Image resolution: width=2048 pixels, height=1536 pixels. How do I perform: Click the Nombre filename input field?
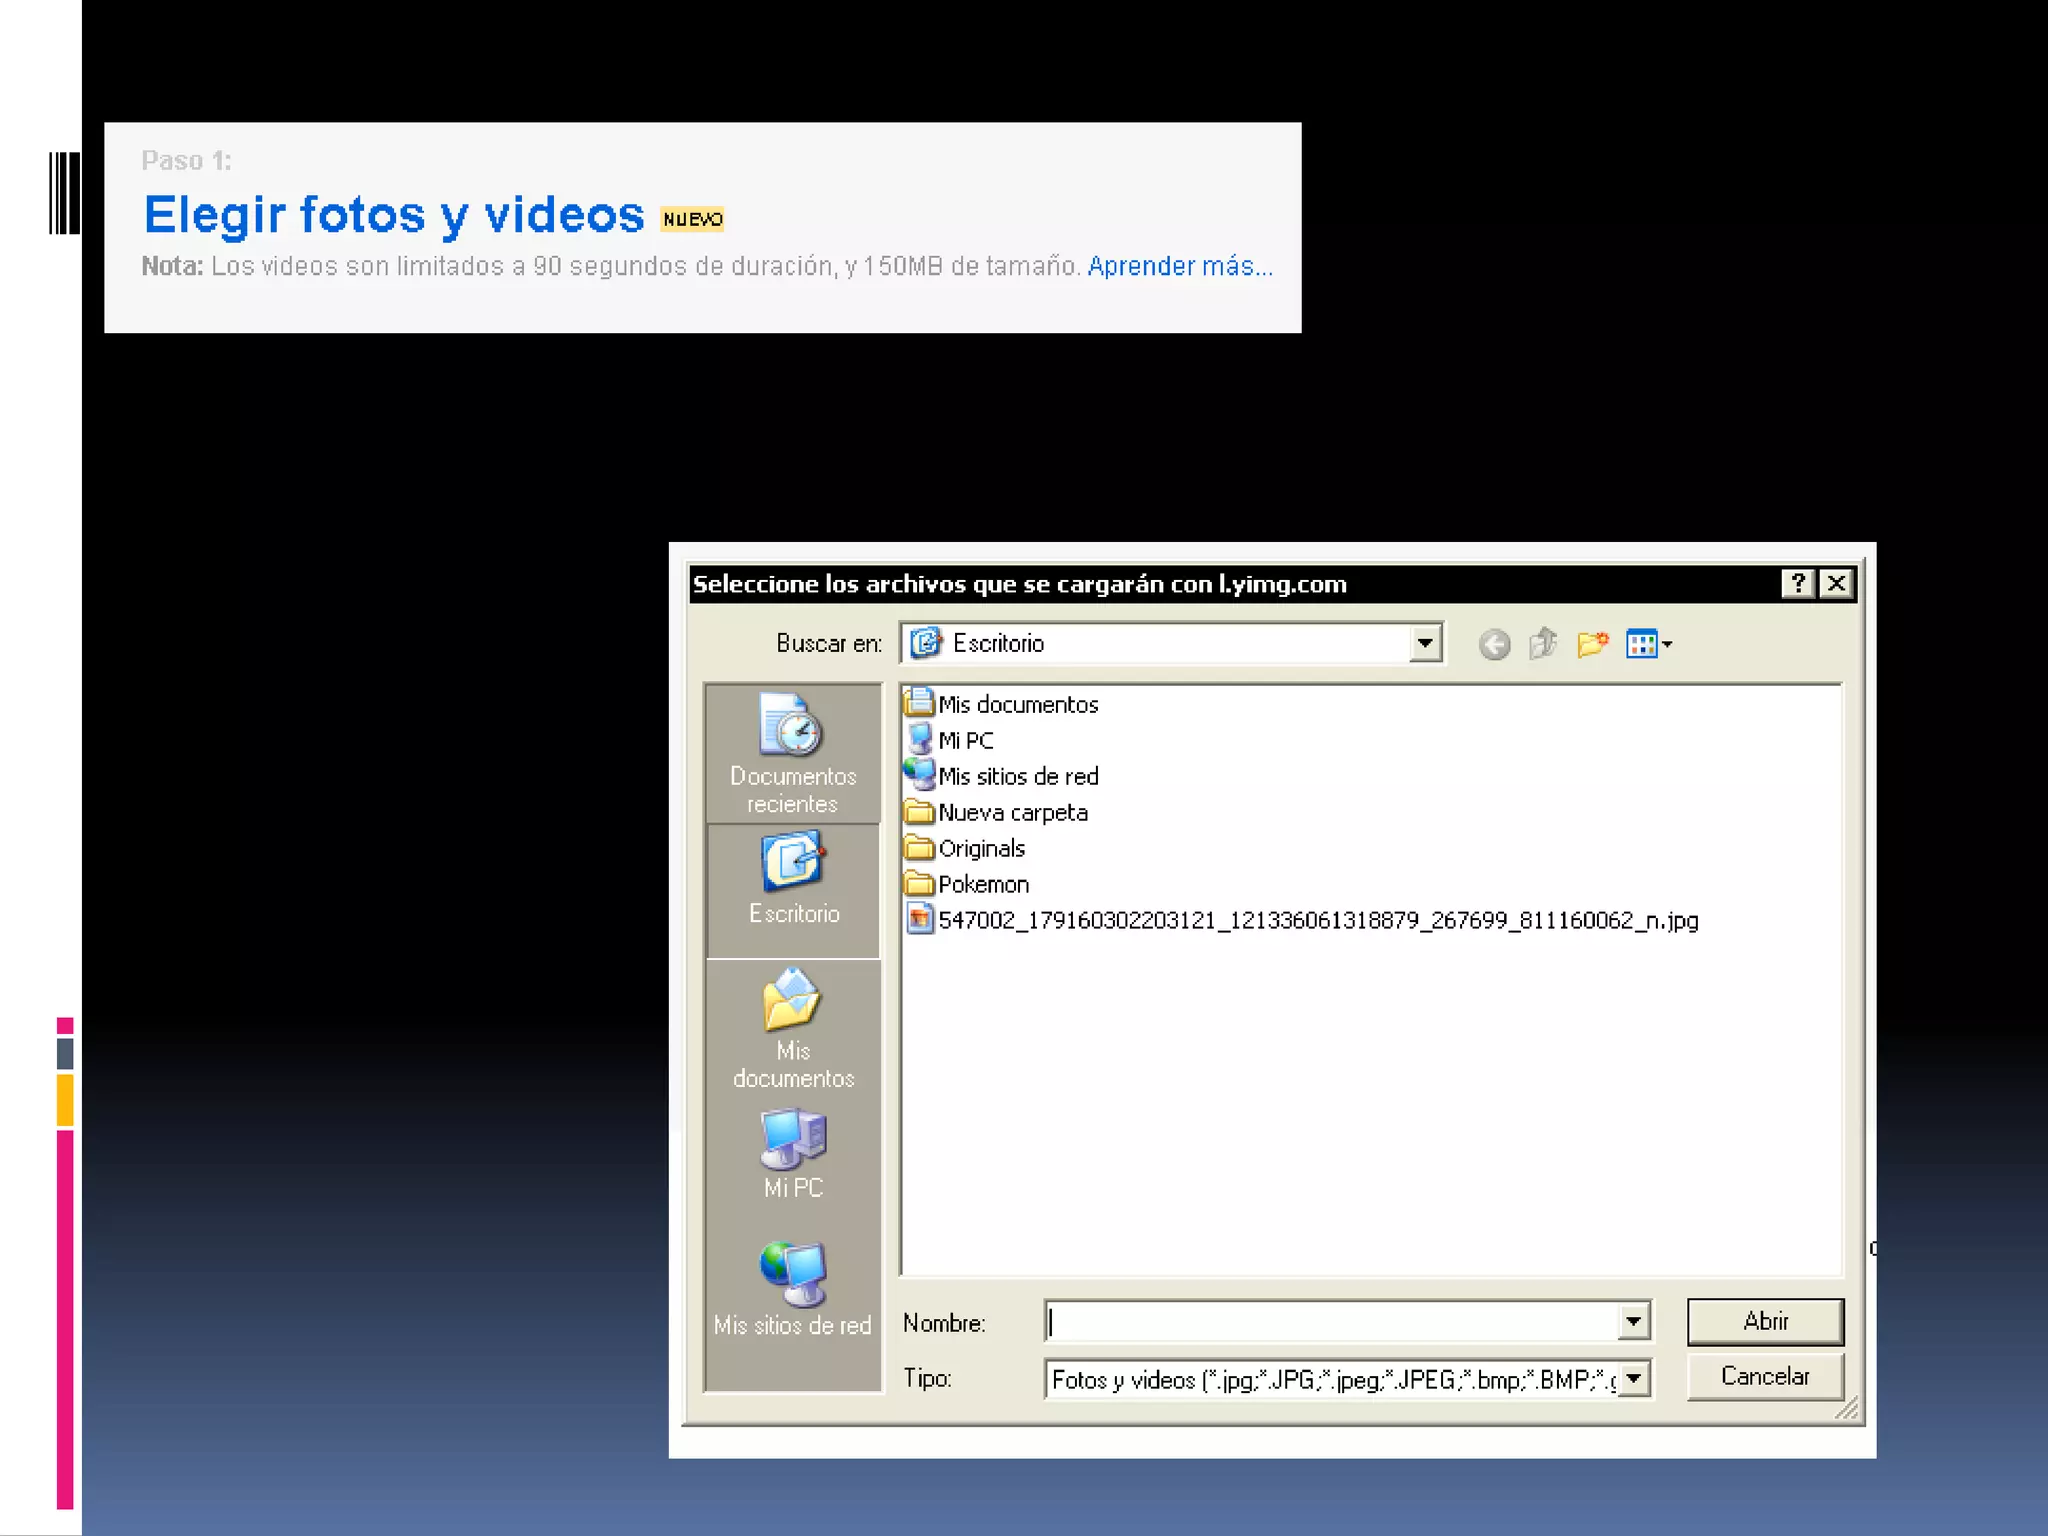click(x=1330, y=1322)
